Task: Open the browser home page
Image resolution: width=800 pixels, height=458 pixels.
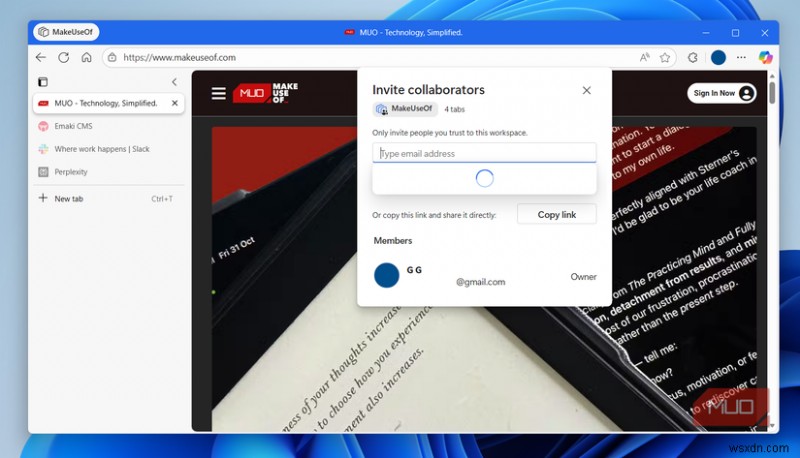Action: (x=87, y=58)
